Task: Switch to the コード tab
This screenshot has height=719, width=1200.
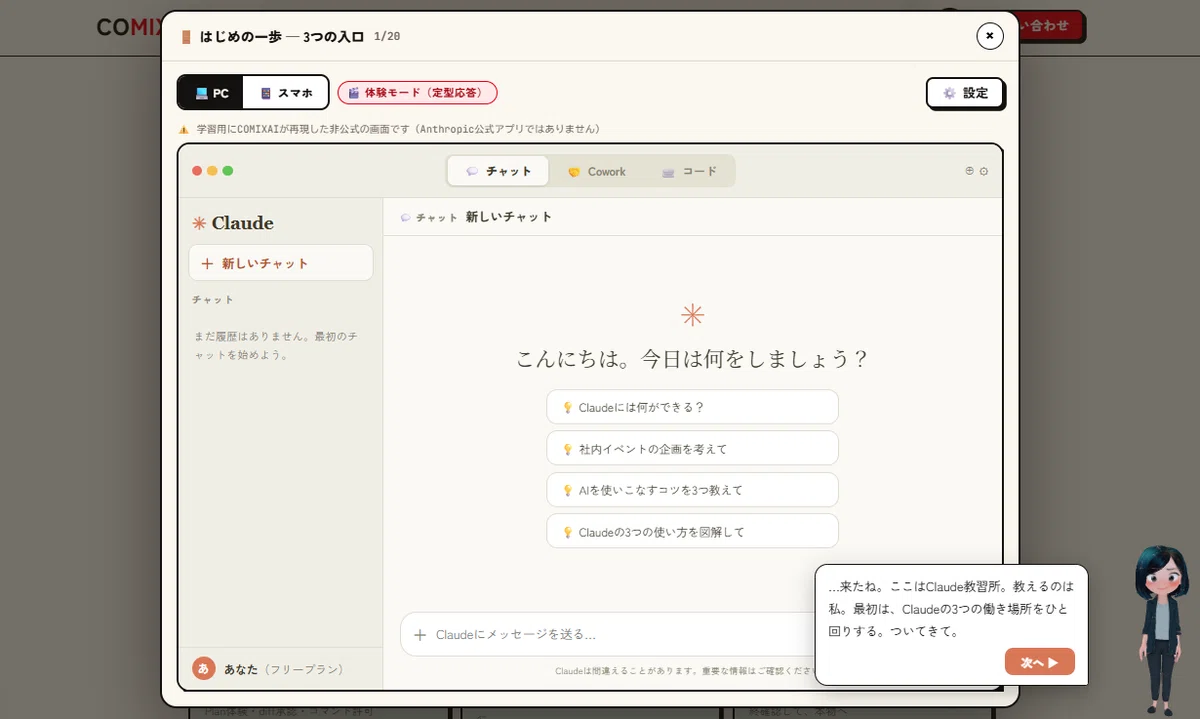Action: 689,171
